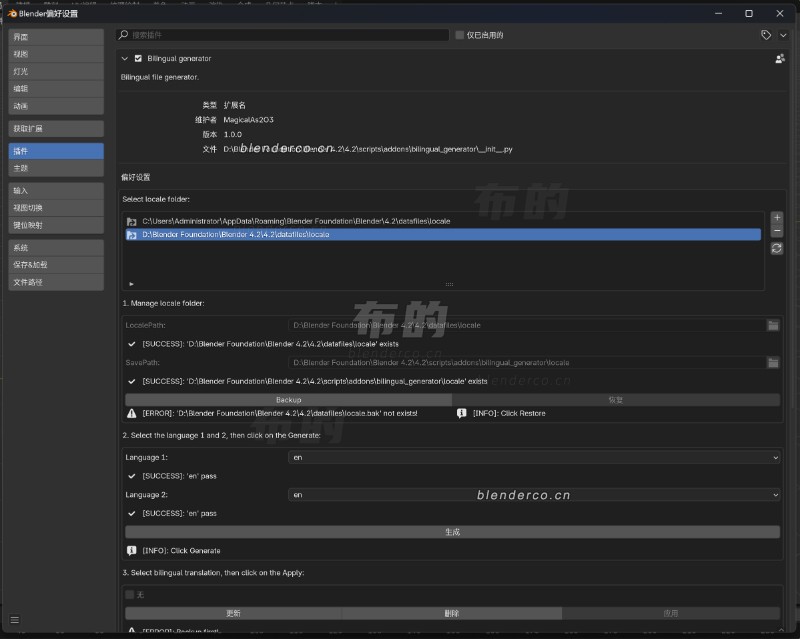Screen dimensions: 800x639
Task: Click the warning icon beside the locale.bak error
Action: [132, 413]
